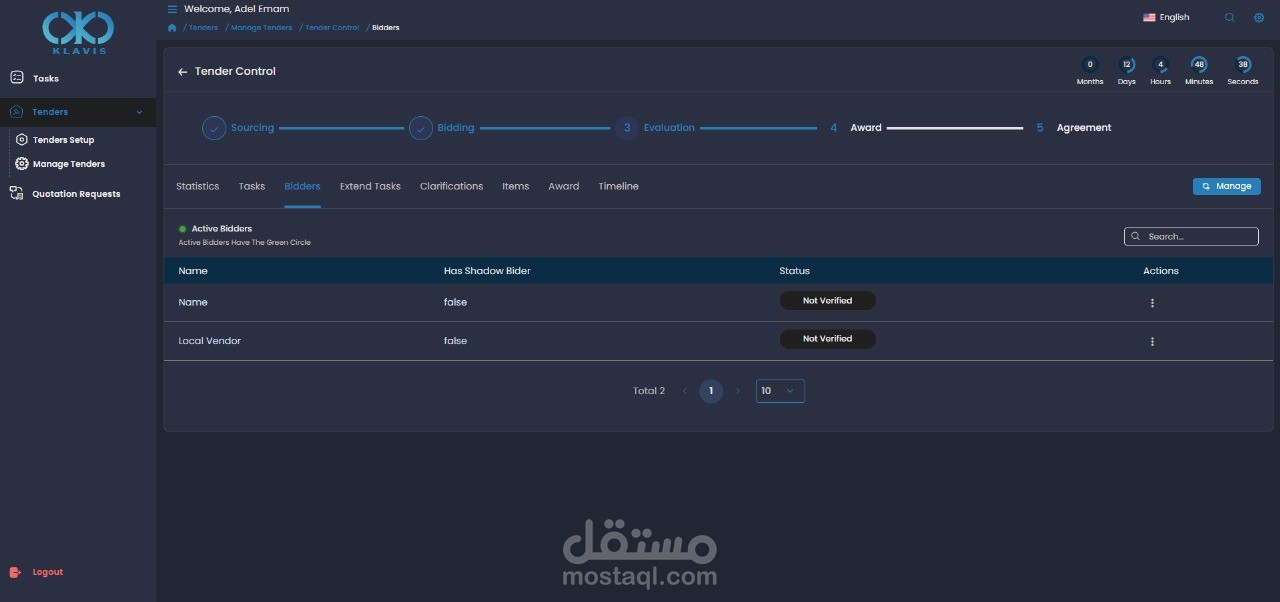Click the magnifier icon in the search box
Screen dimensions: 1280x602
[1136, 237]
